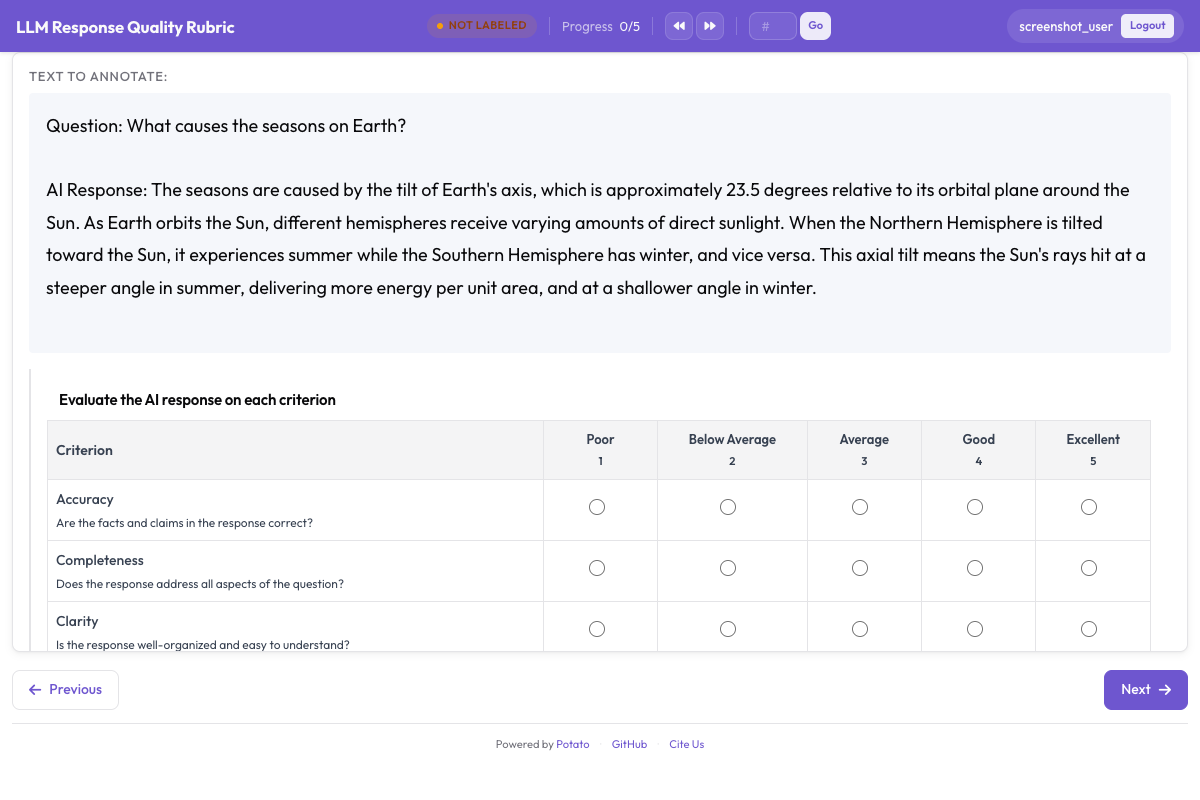The height and width of the screenshot is (800, 1200).
Task: Go to the Next instance
Action: click(x=1145, y=690)
